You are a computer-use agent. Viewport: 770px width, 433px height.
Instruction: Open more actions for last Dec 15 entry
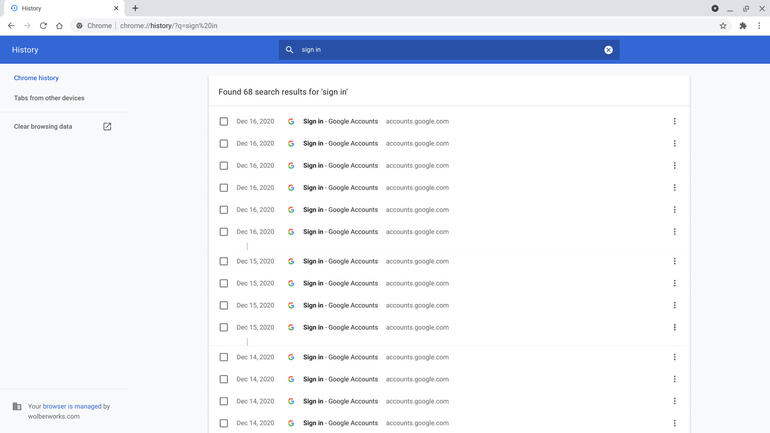coord(674,328)
